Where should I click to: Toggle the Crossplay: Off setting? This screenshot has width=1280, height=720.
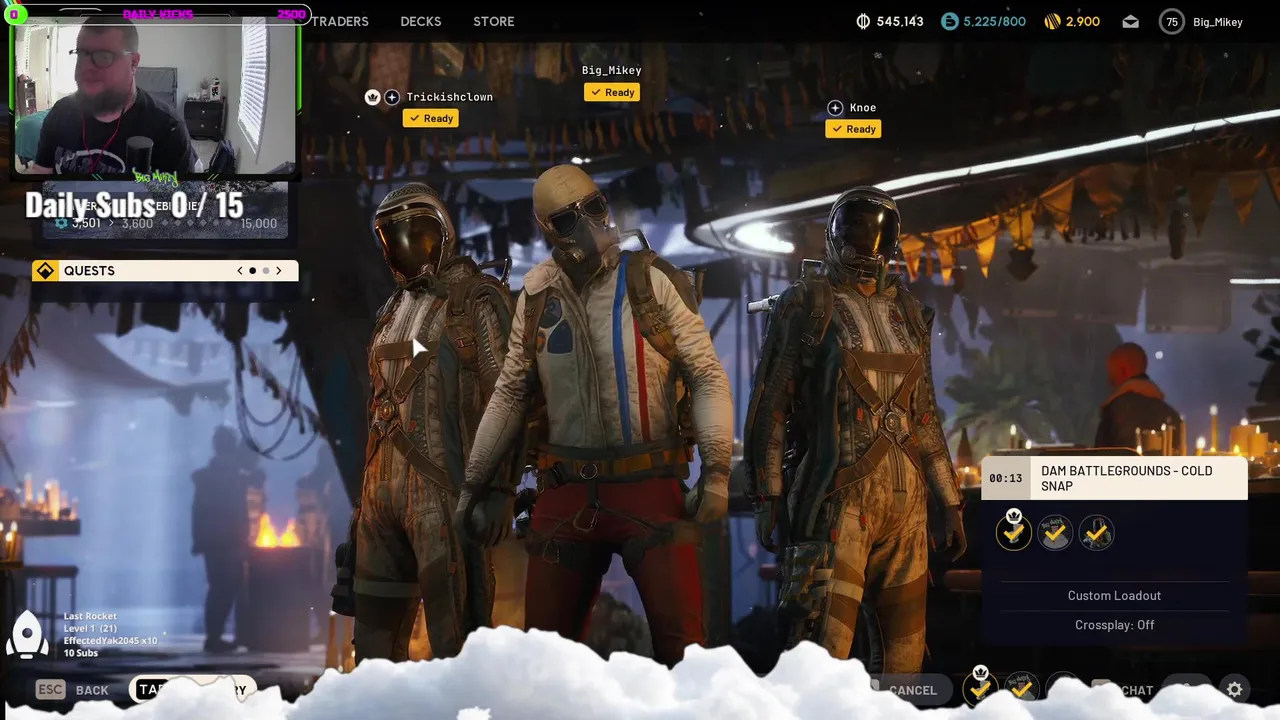tap(1114, 625)
